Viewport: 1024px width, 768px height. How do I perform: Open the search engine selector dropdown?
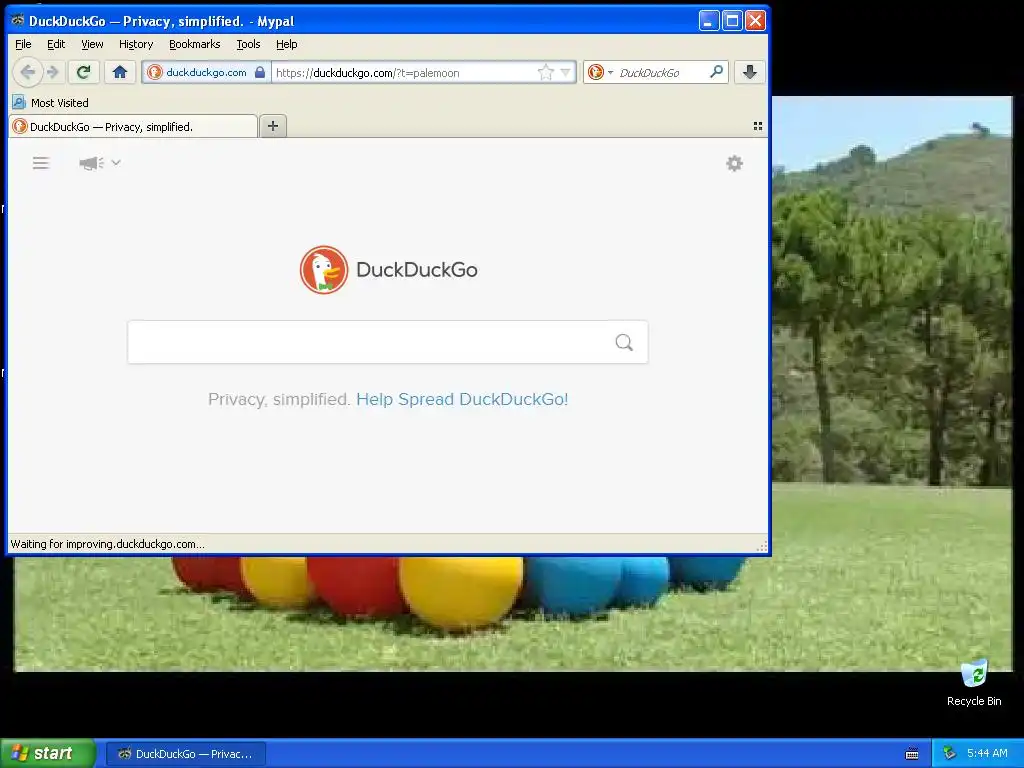(x=600, y=72)
